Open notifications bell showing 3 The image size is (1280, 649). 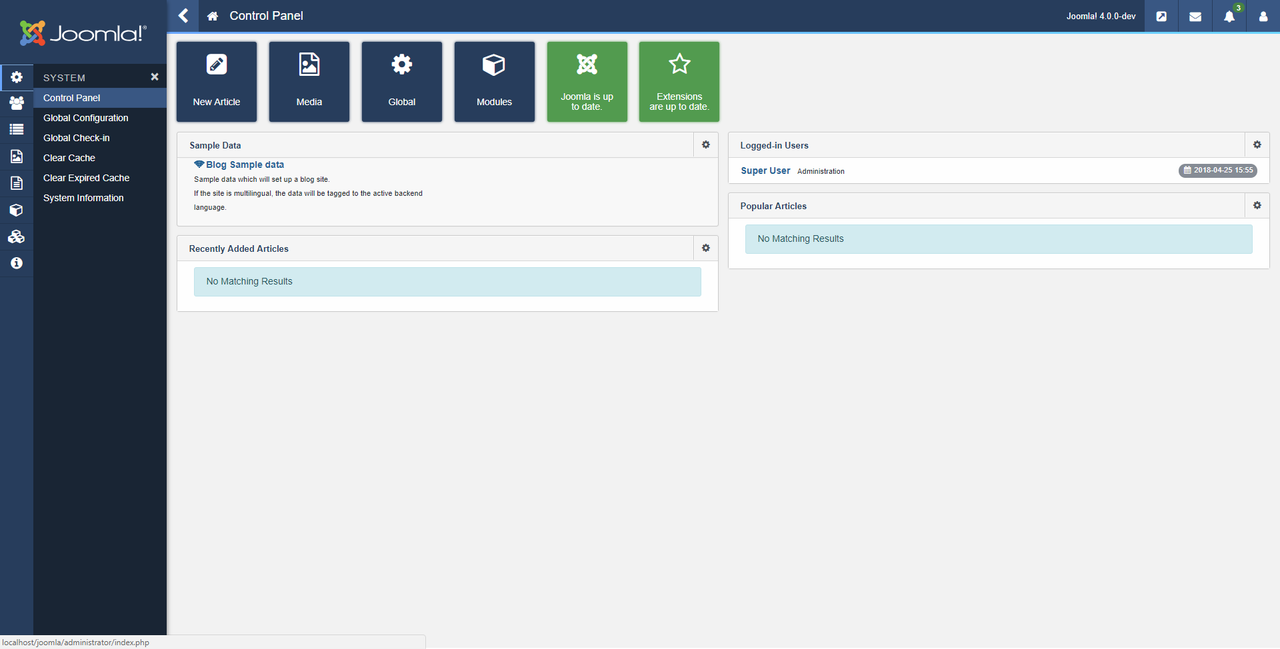[1230, 16]
